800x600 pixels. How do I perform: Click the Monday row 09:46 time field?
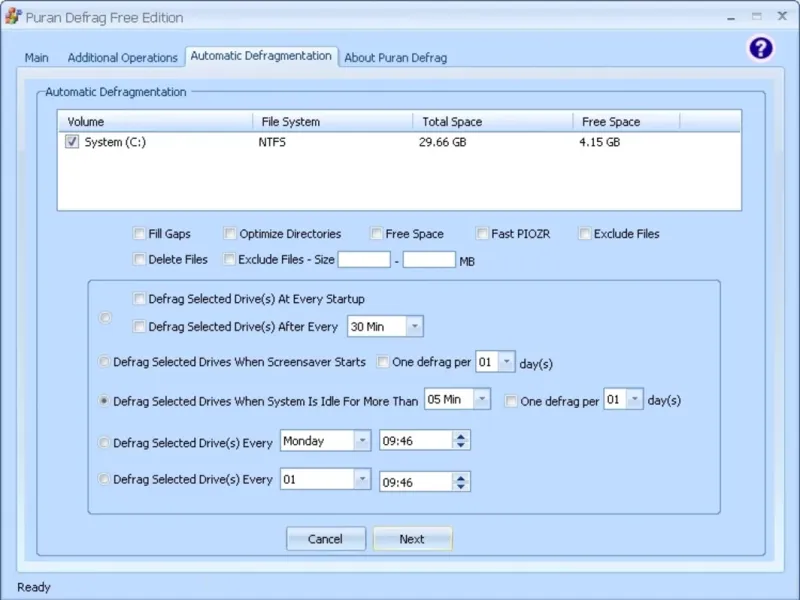416,441
